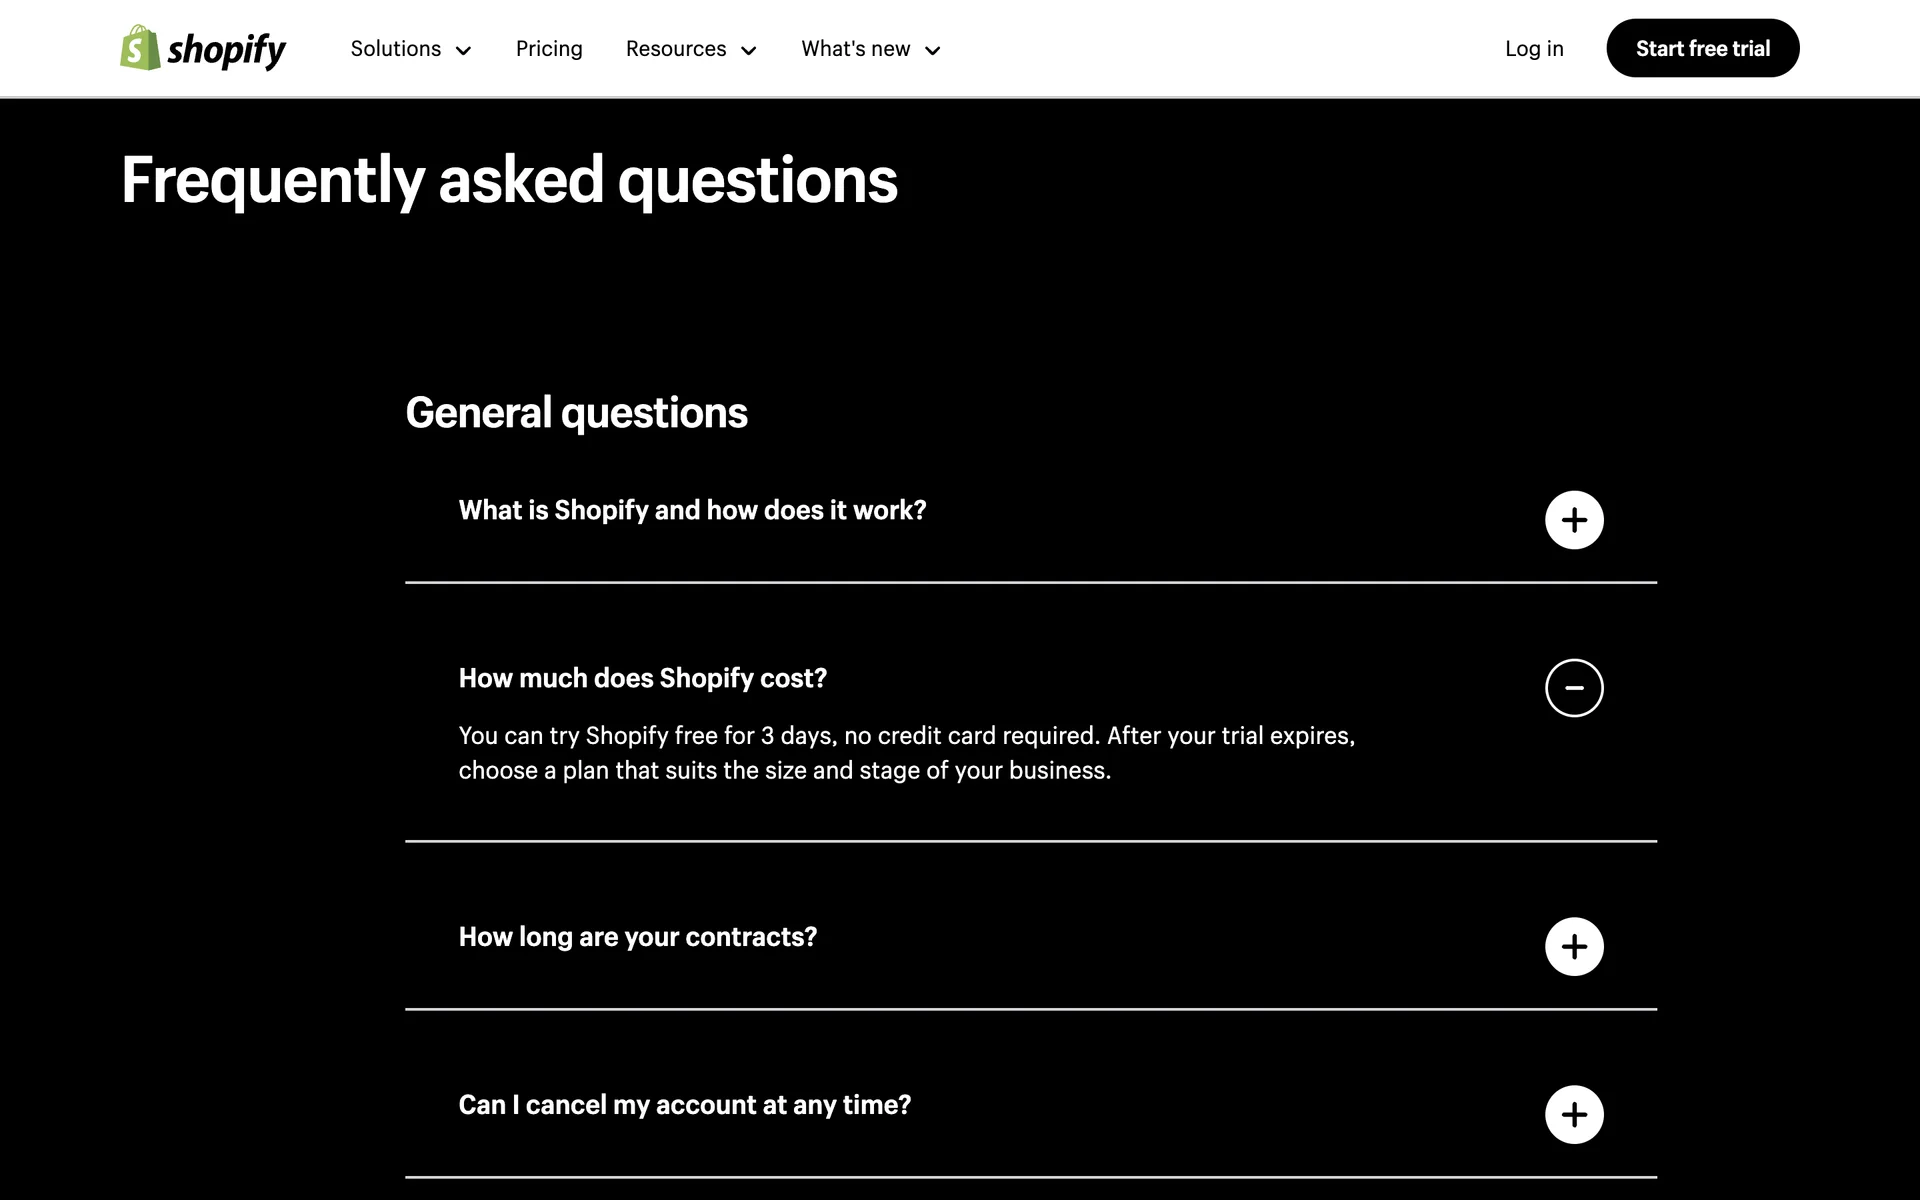This screenshot has height=1200, width=1920.
Task: Open the Resources menu
Action: point(676,49)
